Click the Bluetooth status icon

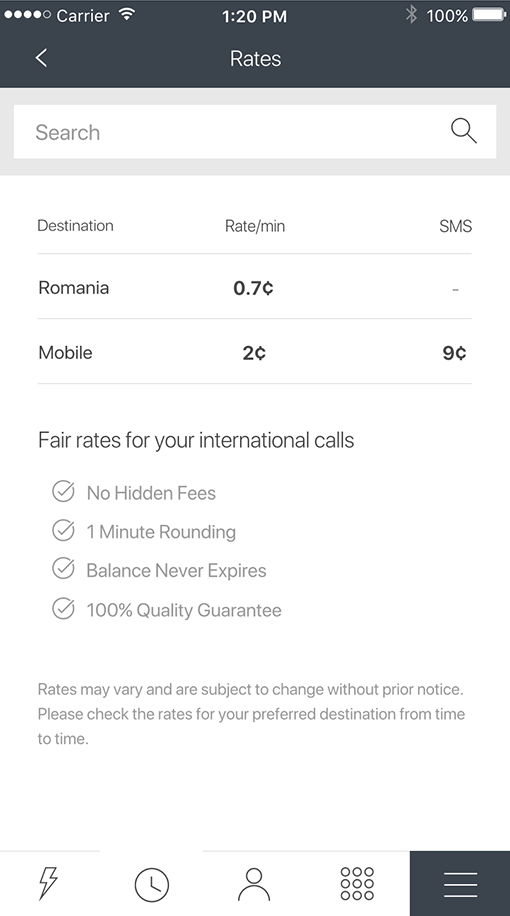[x=411, y=15]
